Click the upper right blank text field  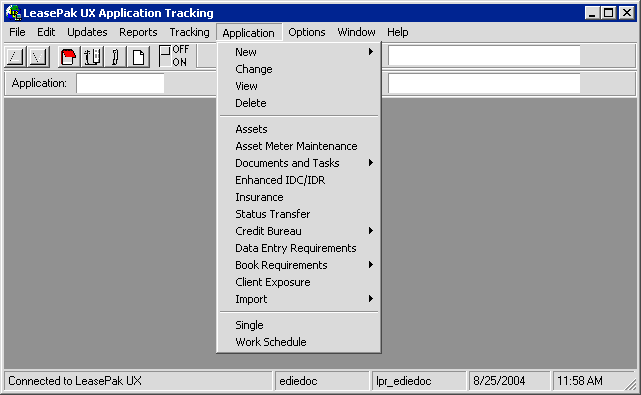[484, 56]
